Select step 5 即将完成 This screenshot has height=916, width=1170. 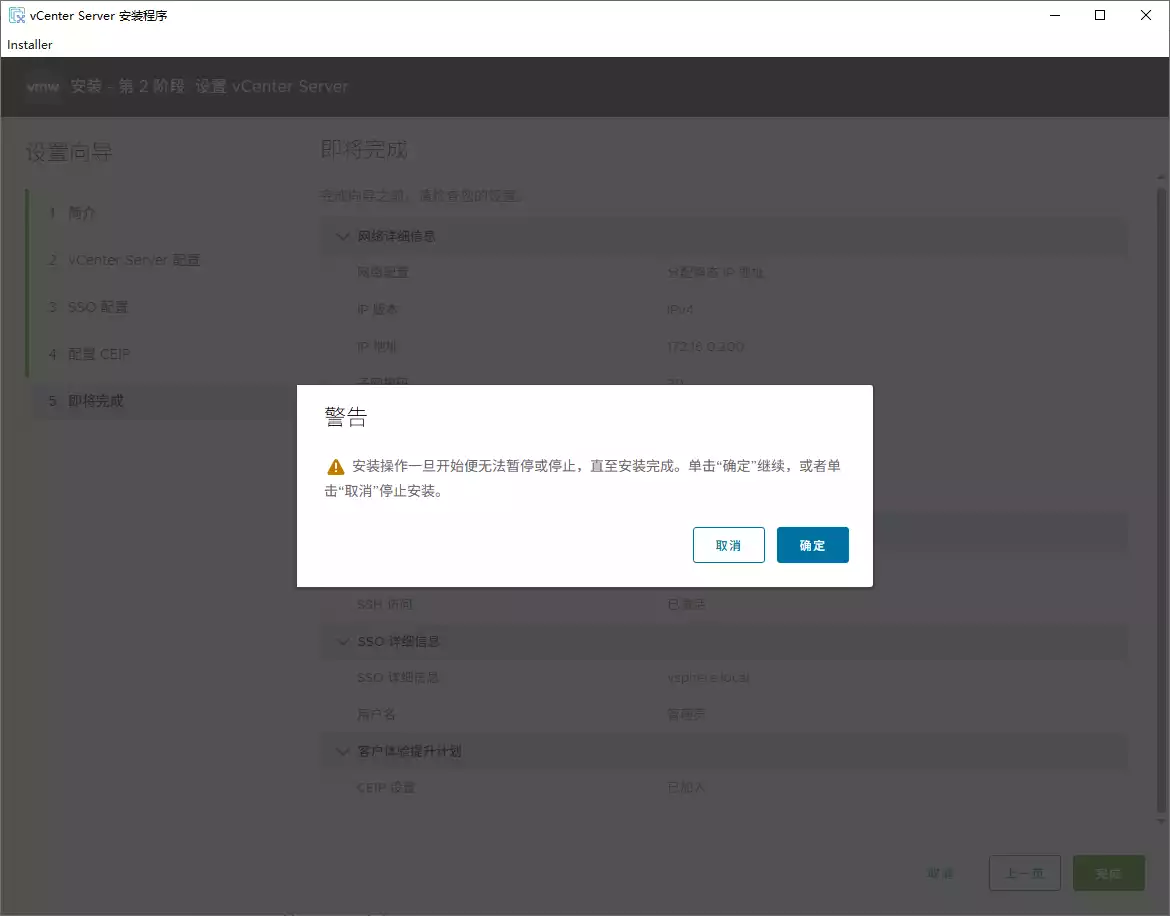(160, 401)
